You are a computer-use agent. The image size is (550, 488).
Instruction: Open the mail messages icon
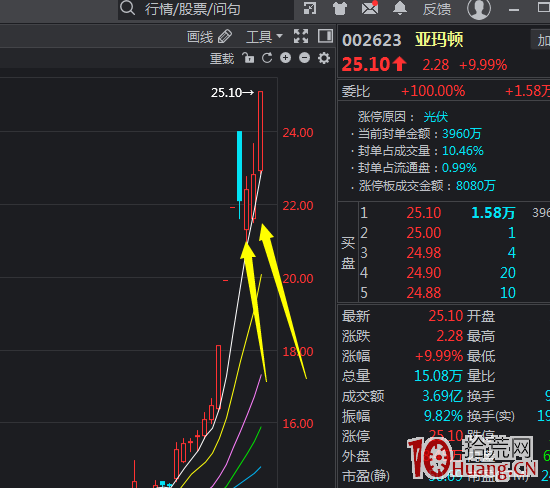tap(370, 8)
